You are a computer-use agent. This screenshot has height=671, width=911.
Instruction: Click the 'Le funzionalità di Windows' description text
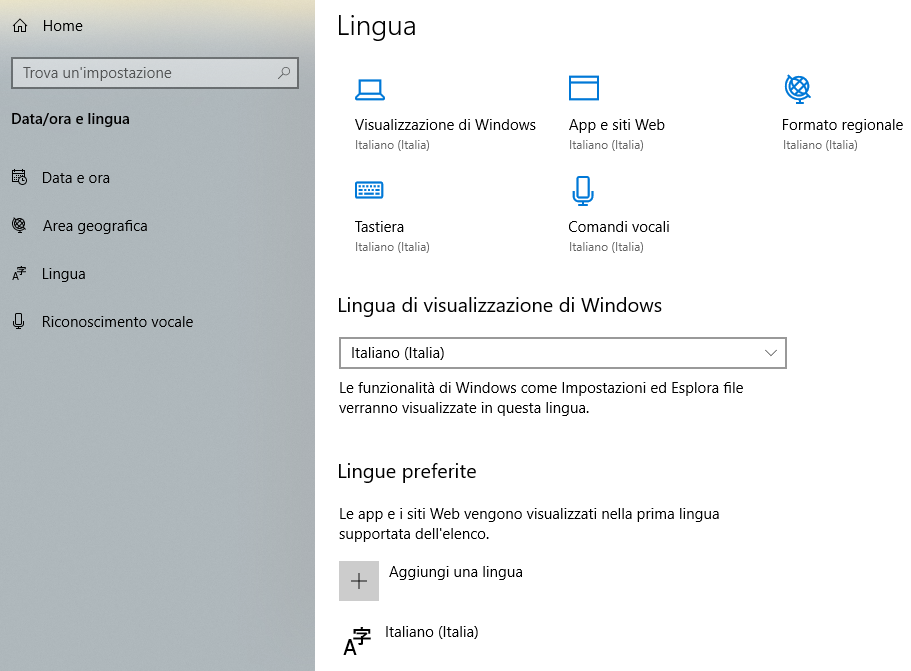coord(541,398)
